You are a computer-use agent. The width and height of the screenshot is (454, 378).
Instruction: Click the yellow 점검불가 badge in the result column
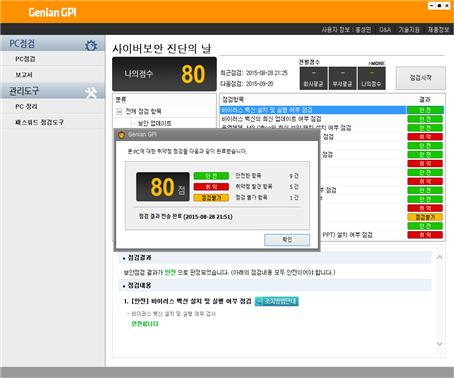click(425, 217)
